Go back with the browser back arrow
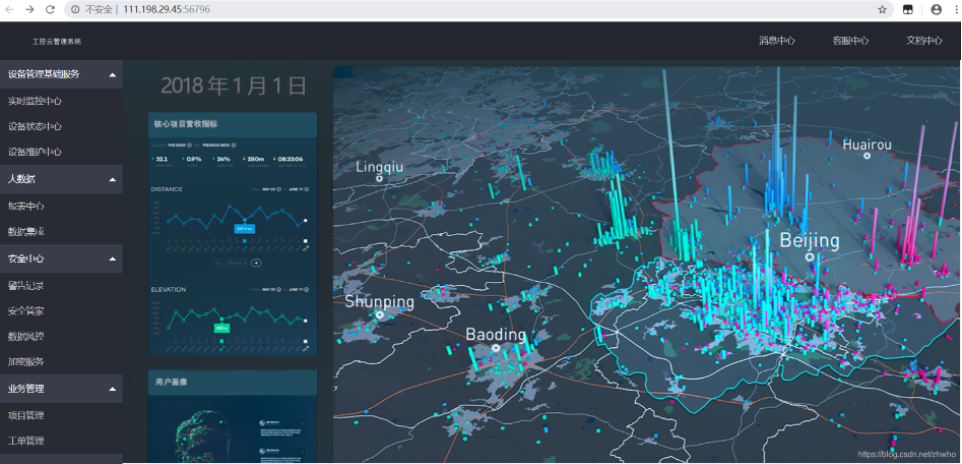This screenshot has height=464, width=962. click(10, 10)
